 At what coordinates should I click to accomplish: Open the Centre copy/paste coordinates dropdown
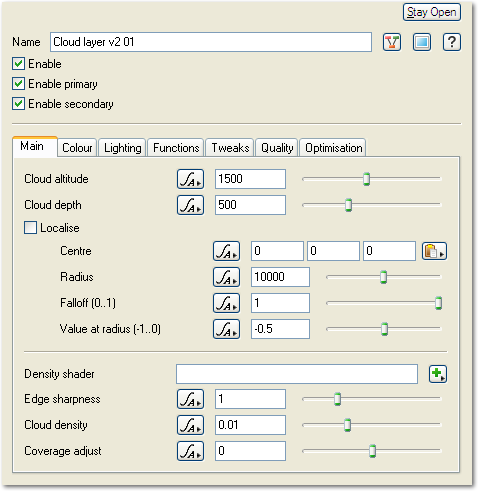click(434, 251)
